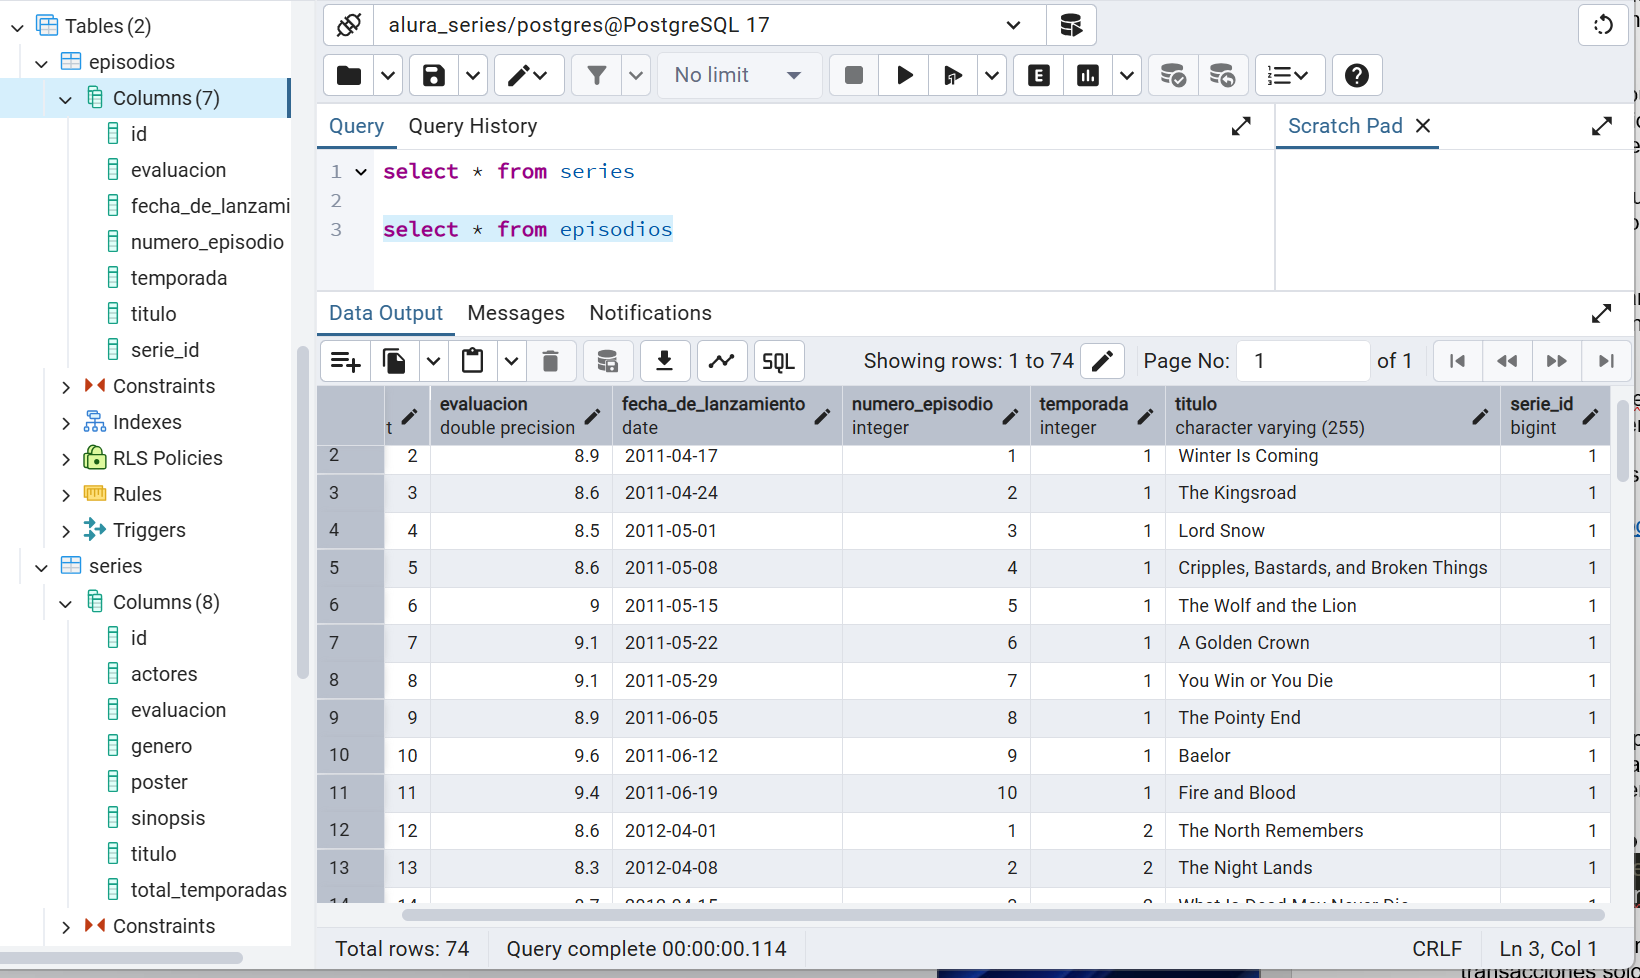Edit the evaluacion column header pencil

[592, 416]
